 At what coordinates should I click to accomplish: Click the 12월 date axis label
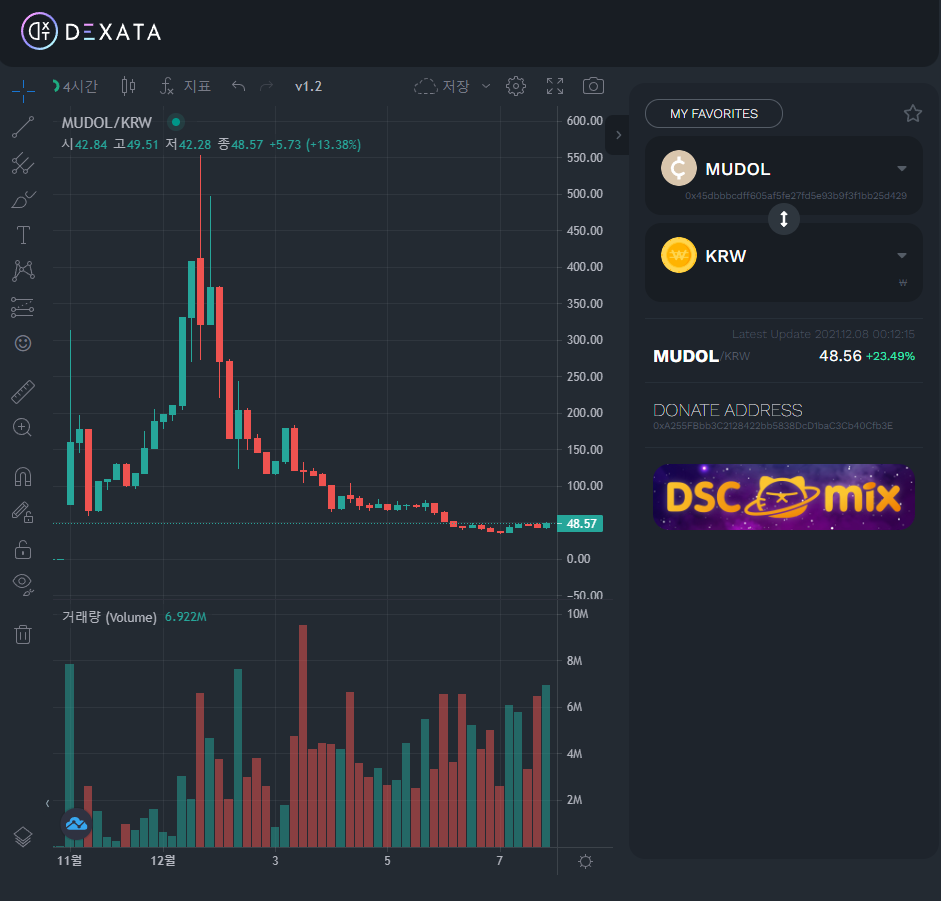click(163, 861)
